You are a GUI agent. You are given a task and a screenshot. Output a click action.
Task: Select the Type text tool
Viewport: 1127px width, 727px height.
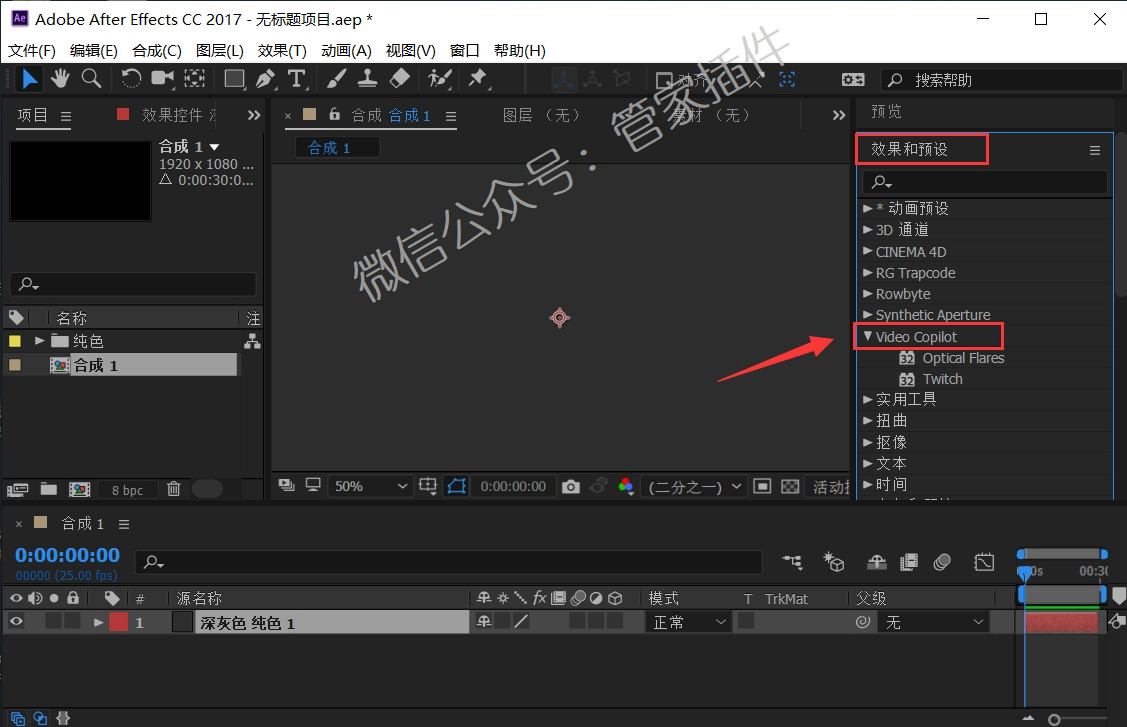297,78
